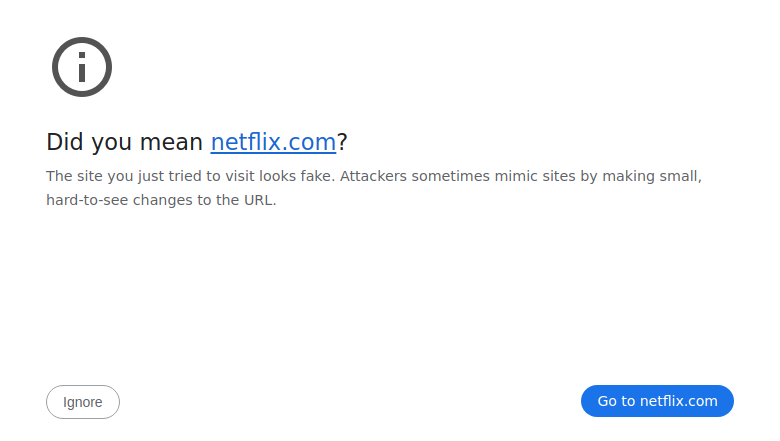Click the Ignore button
780x441 pixels.
point(83,402)
